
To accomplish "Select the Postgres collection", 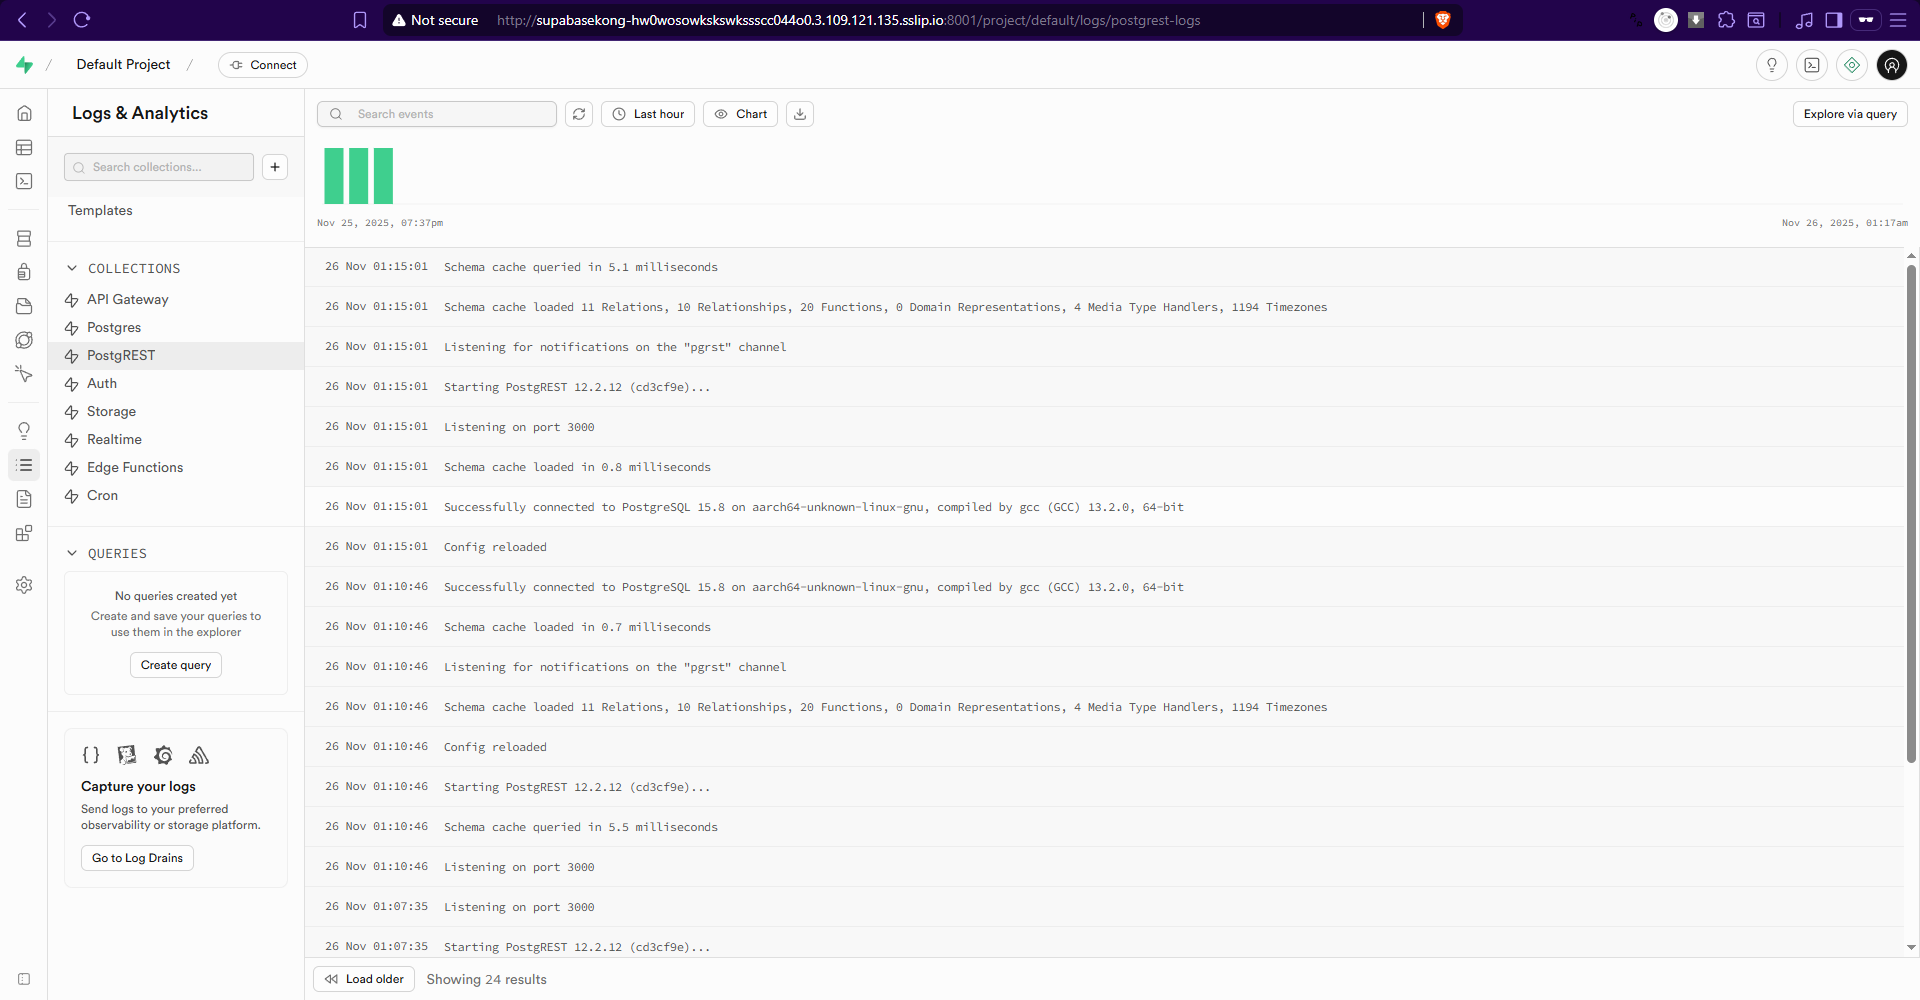I will (x=176, y=328).
